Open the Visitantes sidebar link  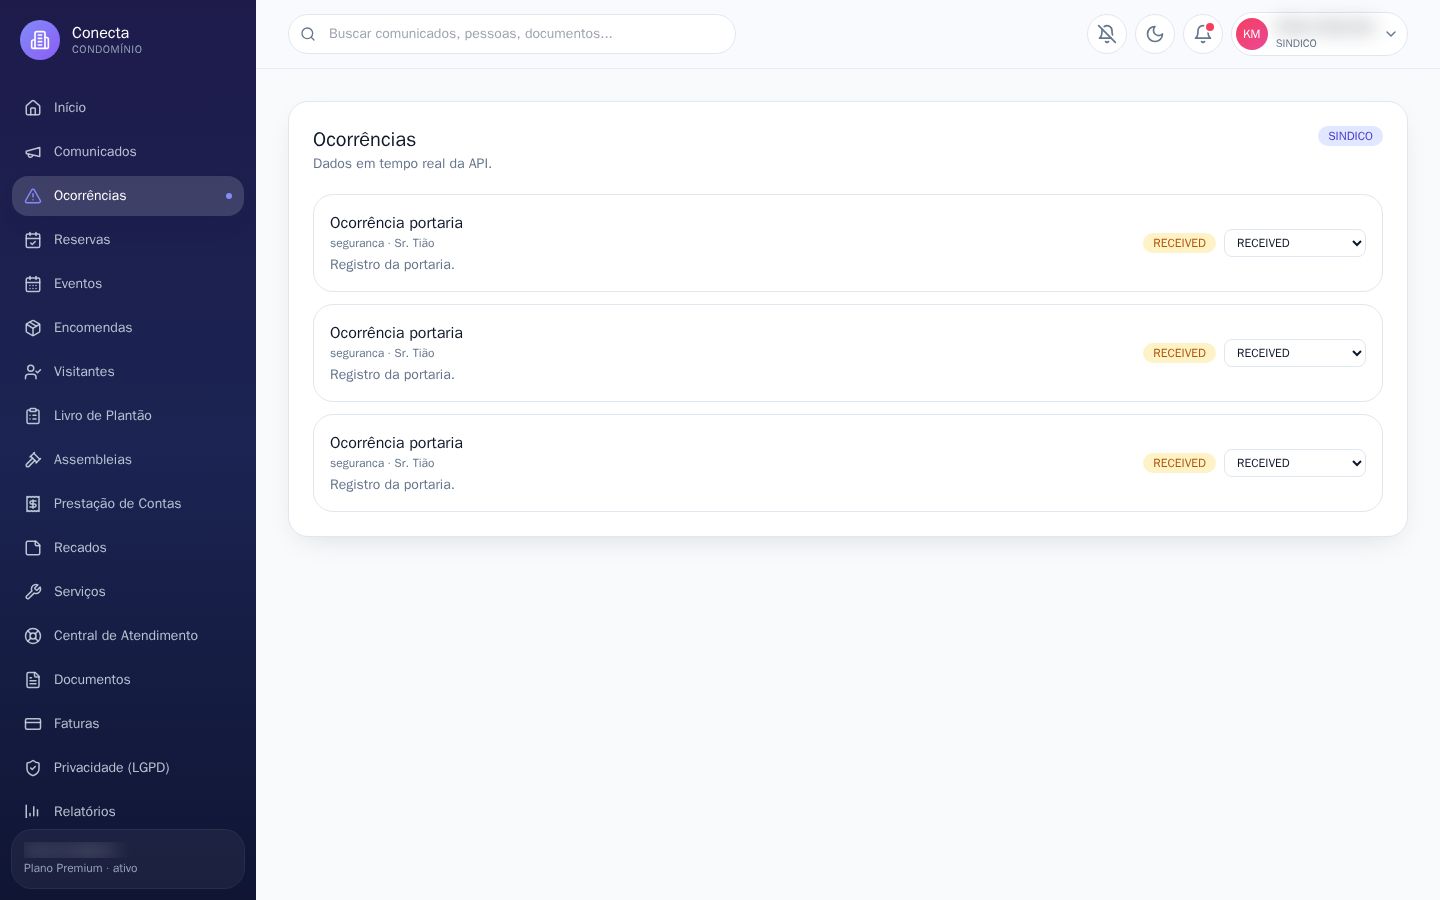point(128,372)
